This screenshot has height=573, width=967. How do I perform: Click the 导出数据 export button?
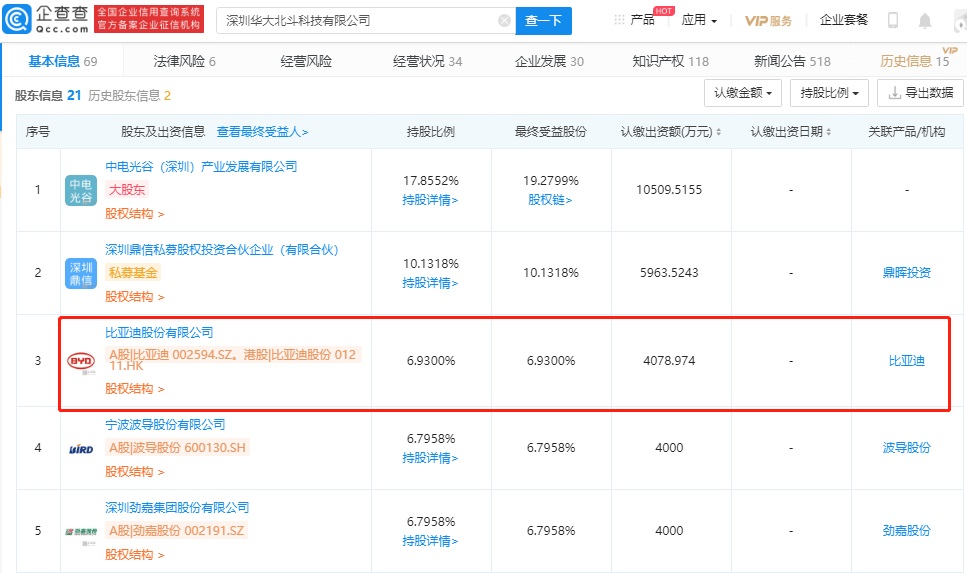click(920, 93)
